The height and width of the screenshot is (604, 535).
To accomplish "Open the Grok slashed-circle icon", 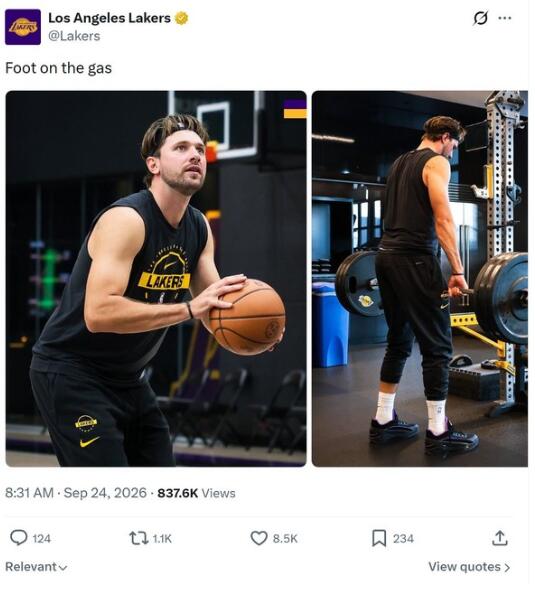I will [480, 18].
